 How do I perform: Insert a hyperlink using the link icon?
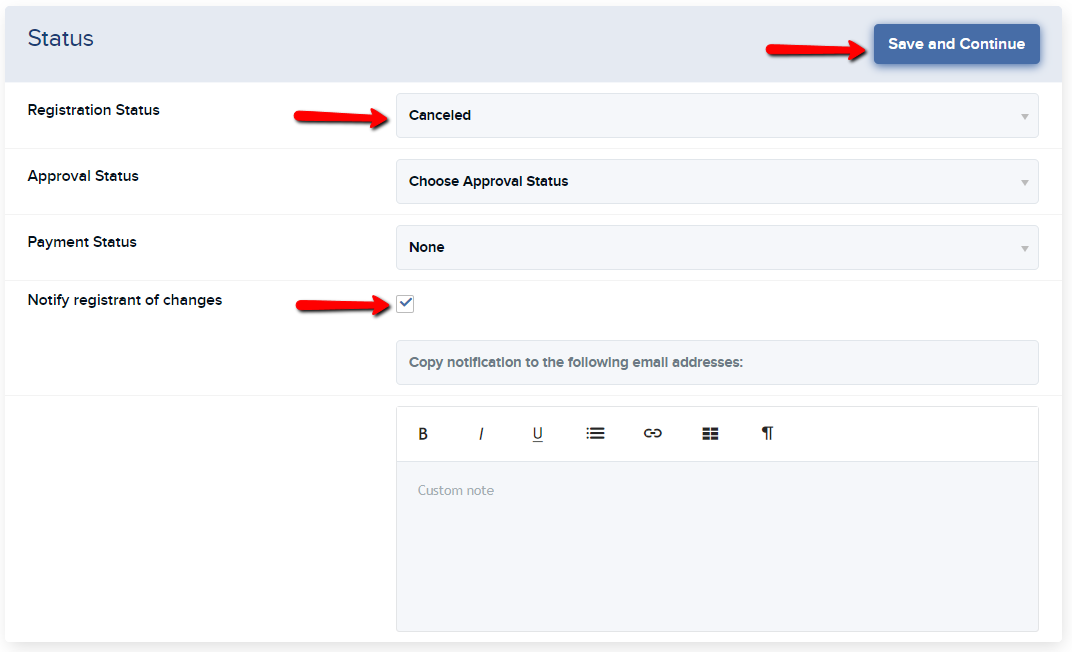pyautogui.click(x=653, y=433)
